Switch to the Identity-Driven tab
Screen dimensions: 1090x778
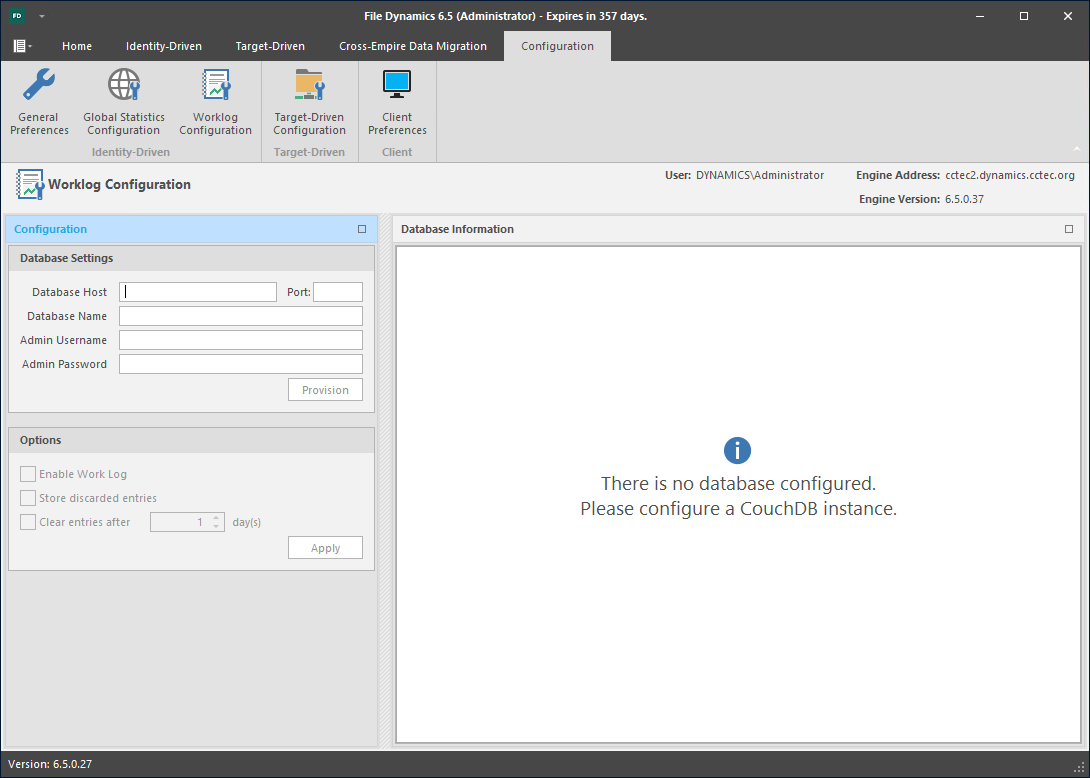tap(163, 46)
